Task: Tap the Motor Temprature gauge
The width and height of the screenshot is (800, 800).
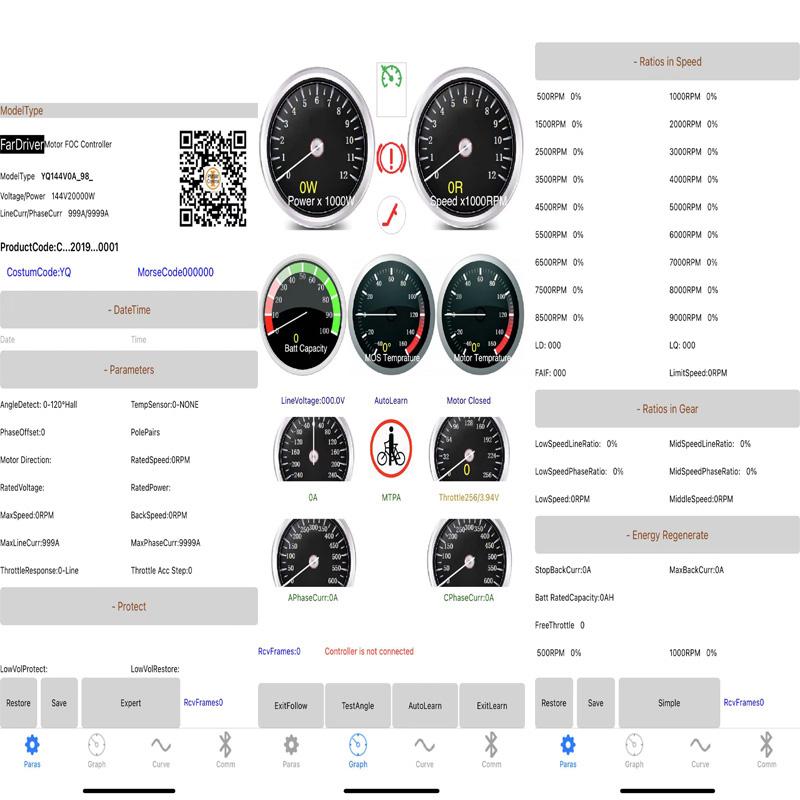Action: pos(481,314)
